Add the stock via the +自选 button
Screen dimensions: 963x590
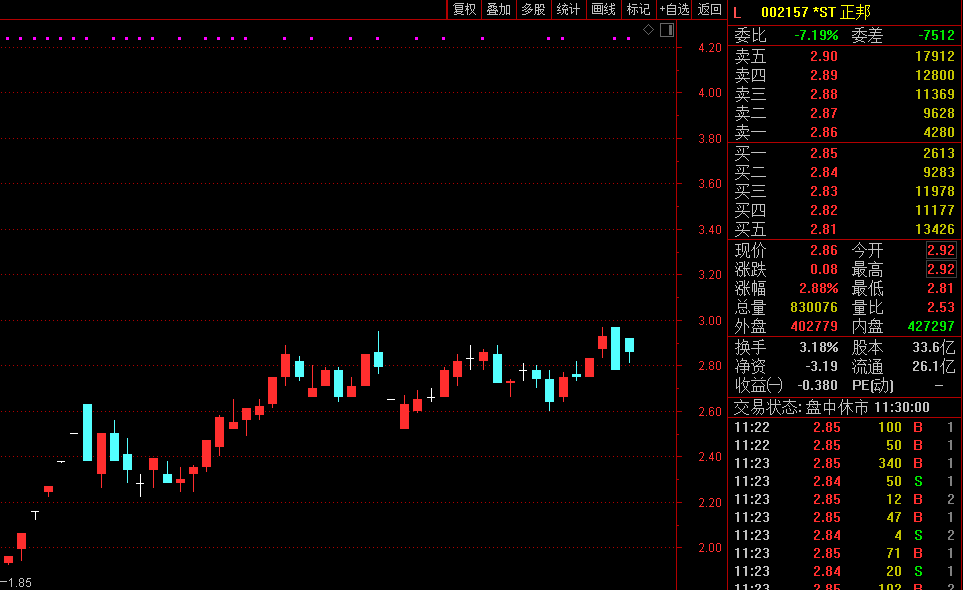[674, 10]
